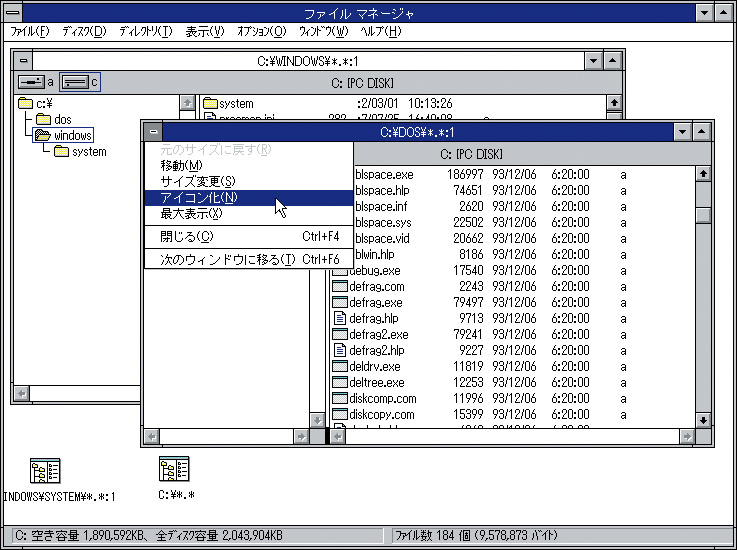Open File Manager application control menu box
The image size is (737, 550).
13,13
